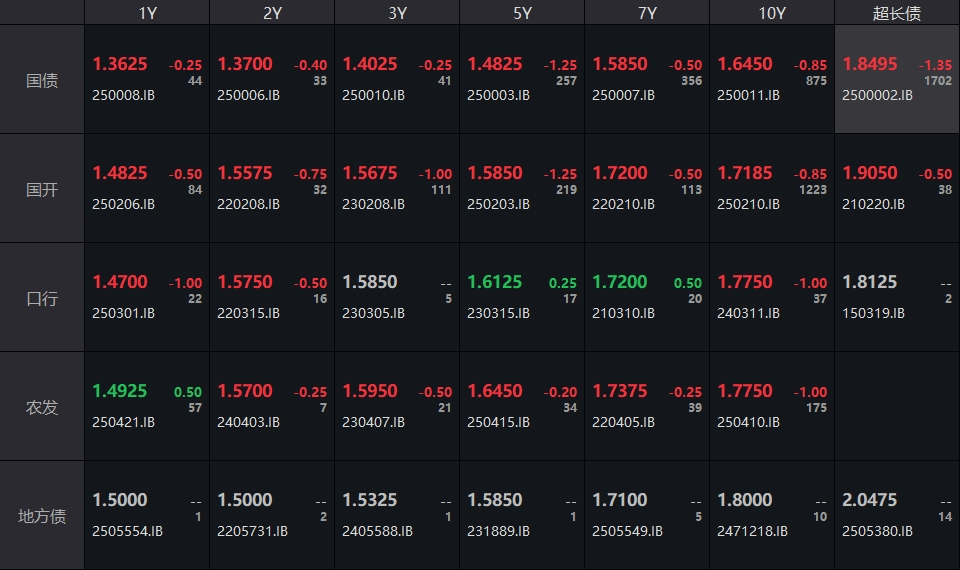Select the 1.4025 yield for 国债 3Y
The image size is (960, 570).
(370, 64)
